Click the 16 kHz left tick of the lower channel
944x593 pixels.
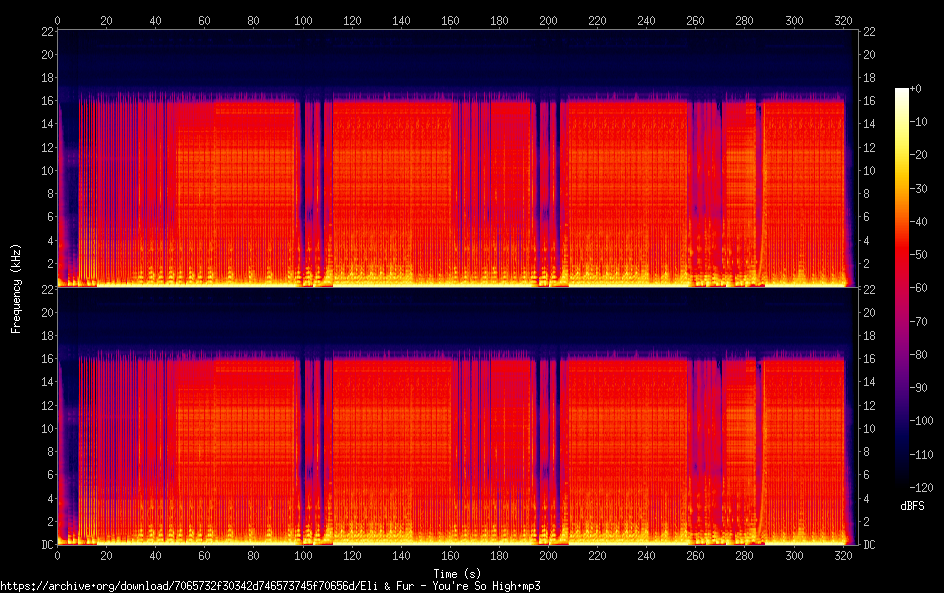(x=45, y=358)
